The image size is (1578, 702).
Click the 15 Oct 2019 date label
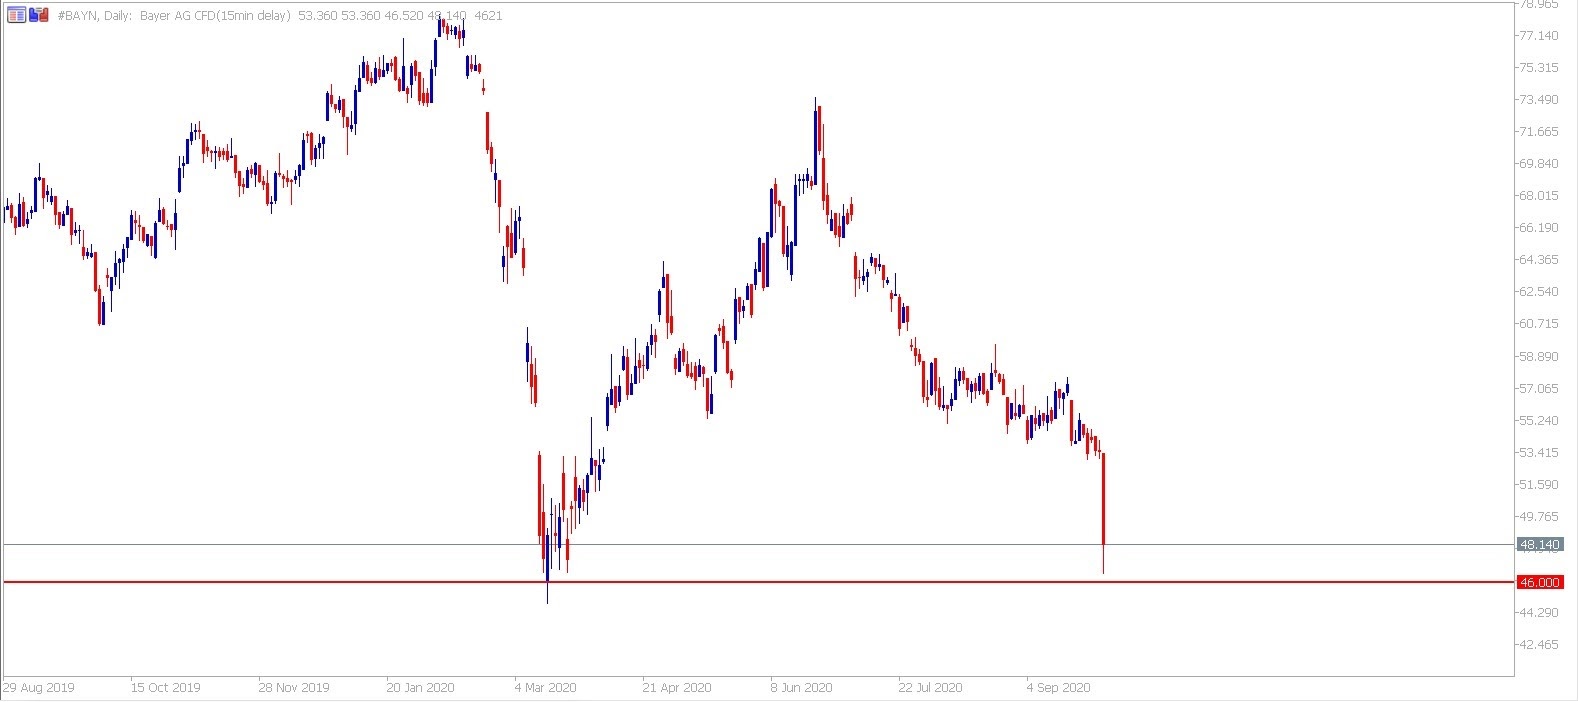pos(165,687)
